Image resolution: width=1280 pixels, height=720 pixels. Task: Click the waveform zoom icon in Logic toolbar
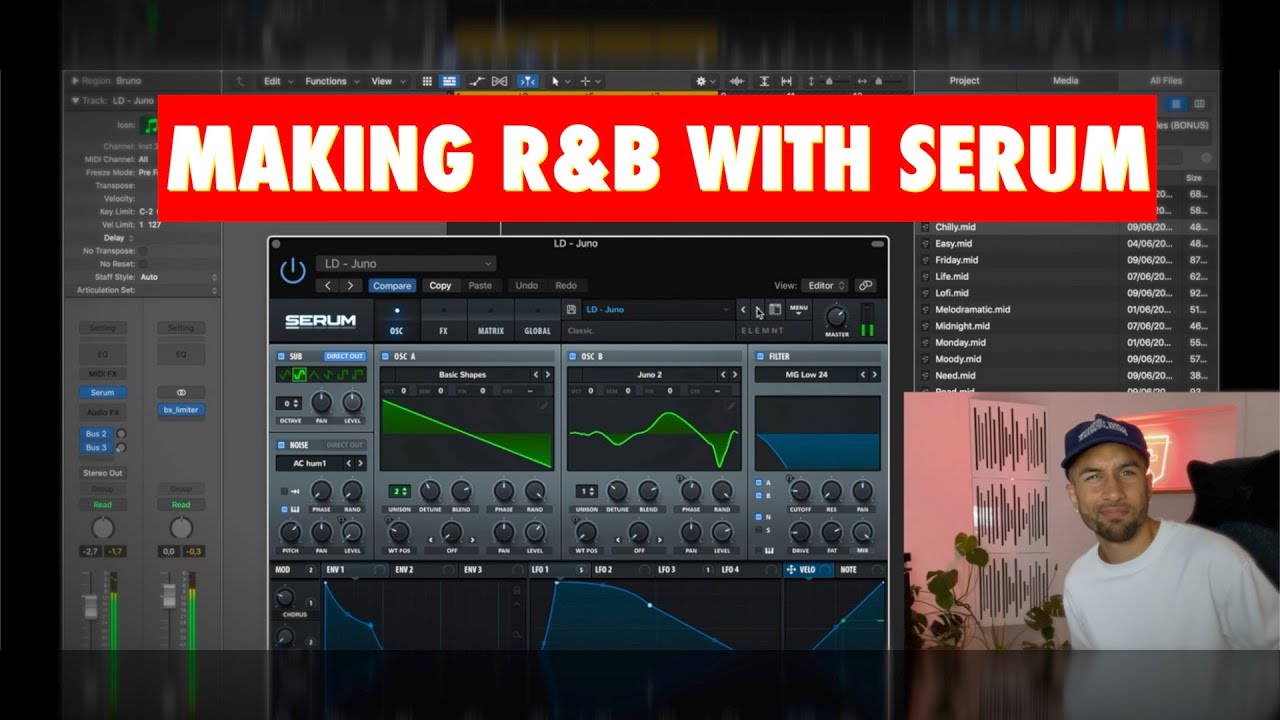click(x=737, y=81)
